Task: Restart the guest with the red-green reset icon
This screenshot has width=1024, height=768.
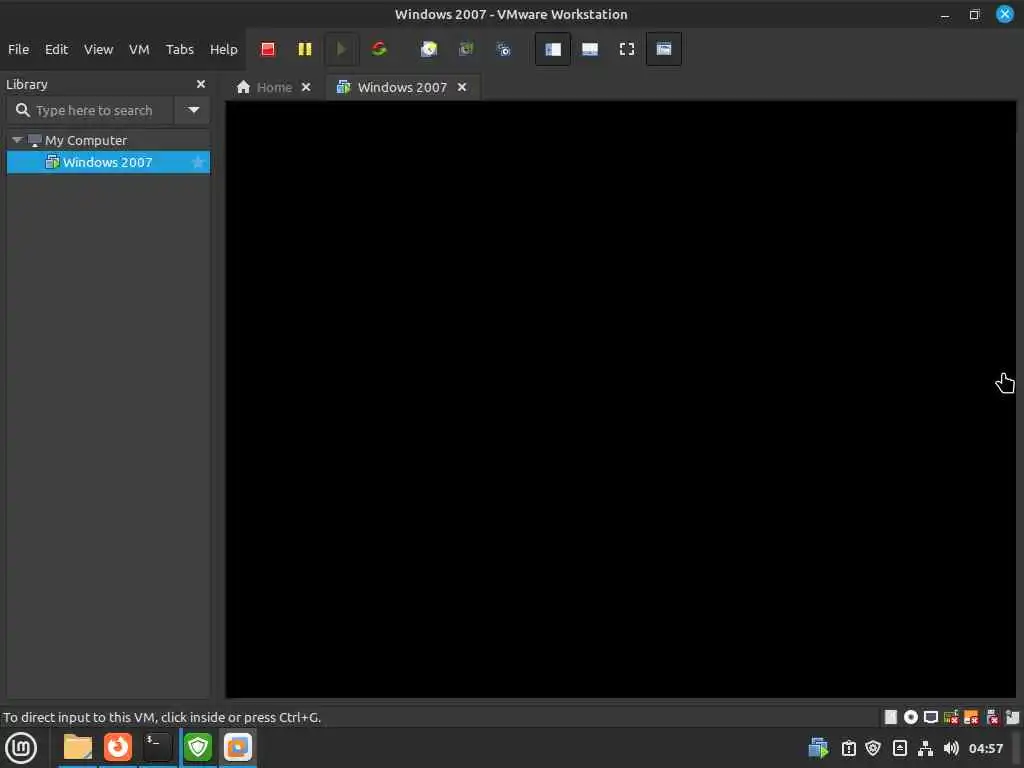Action: click(378, 49)
